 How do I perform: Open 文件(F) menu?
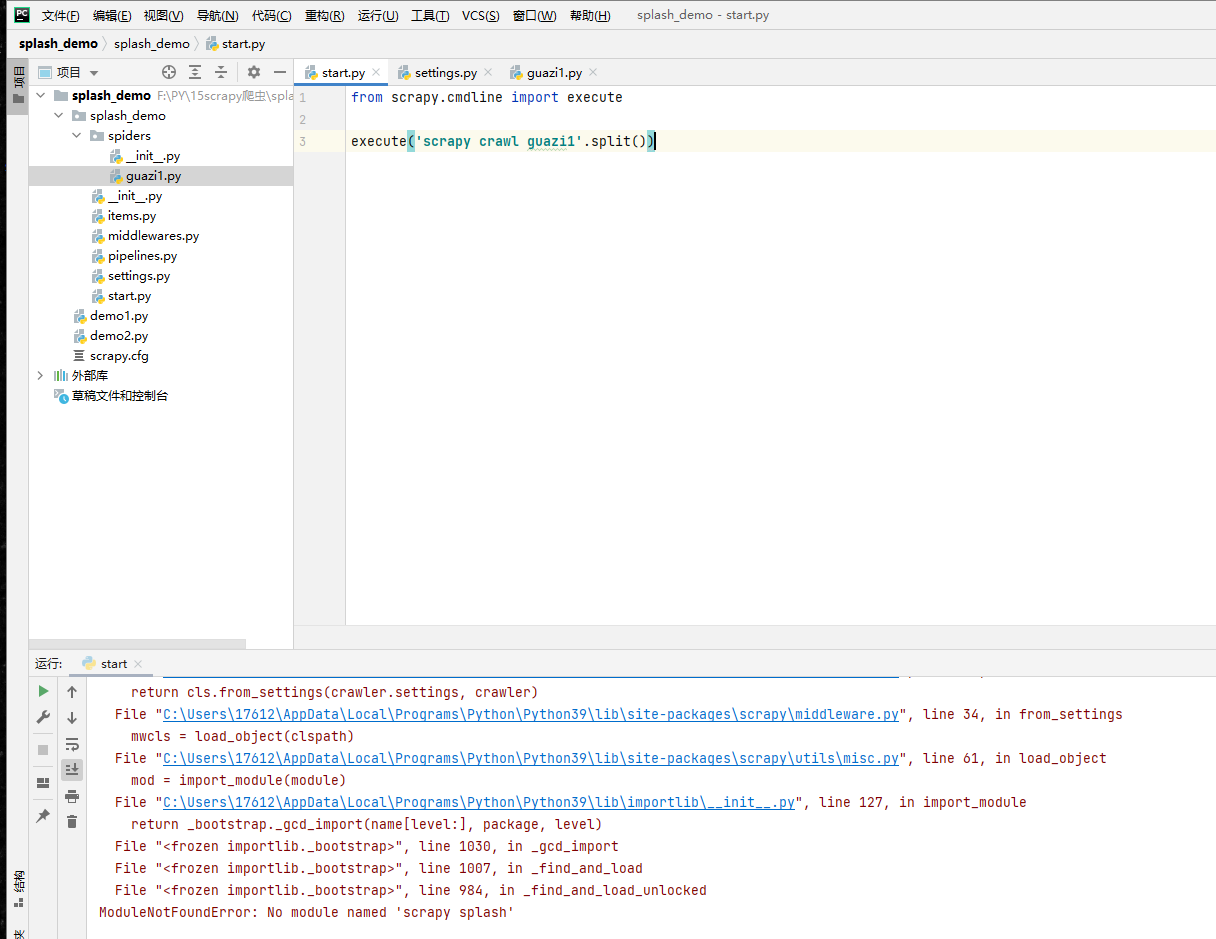pyautogui.click(x=60, y=16)
